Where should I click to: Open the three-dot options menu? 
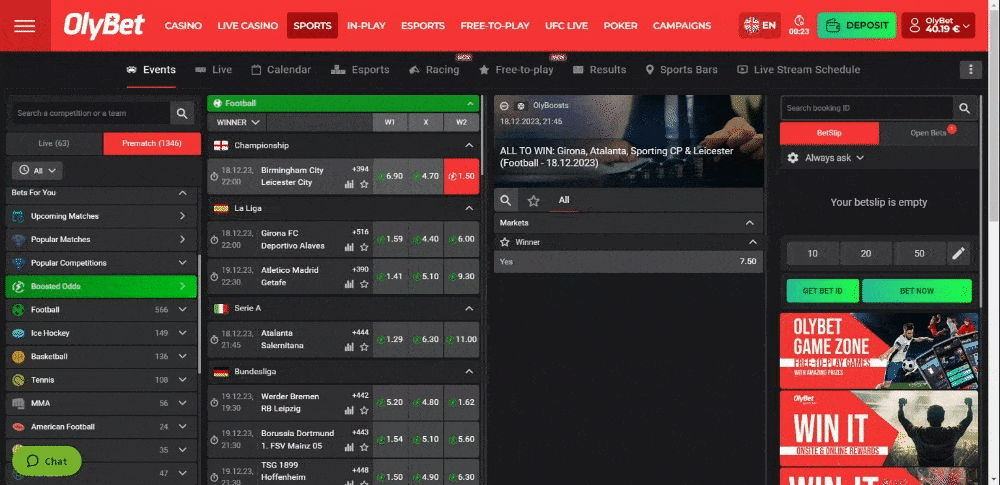point(969,70)
